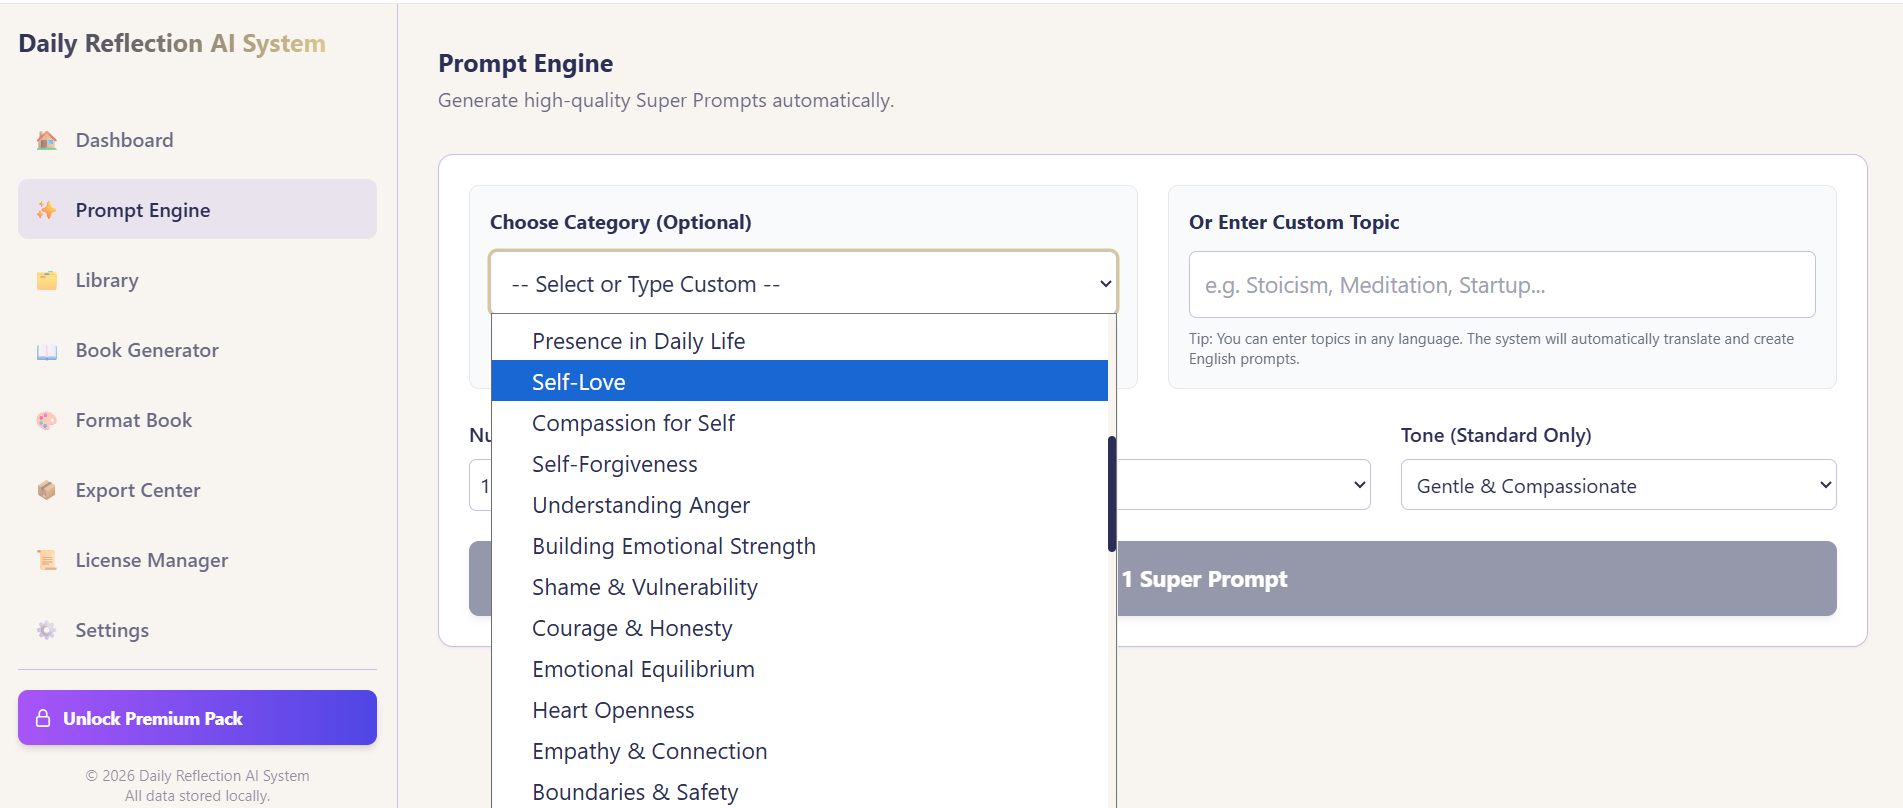Click the Book Generator book icon
This screenshot has width=1903, height=808.
(46, 350)
